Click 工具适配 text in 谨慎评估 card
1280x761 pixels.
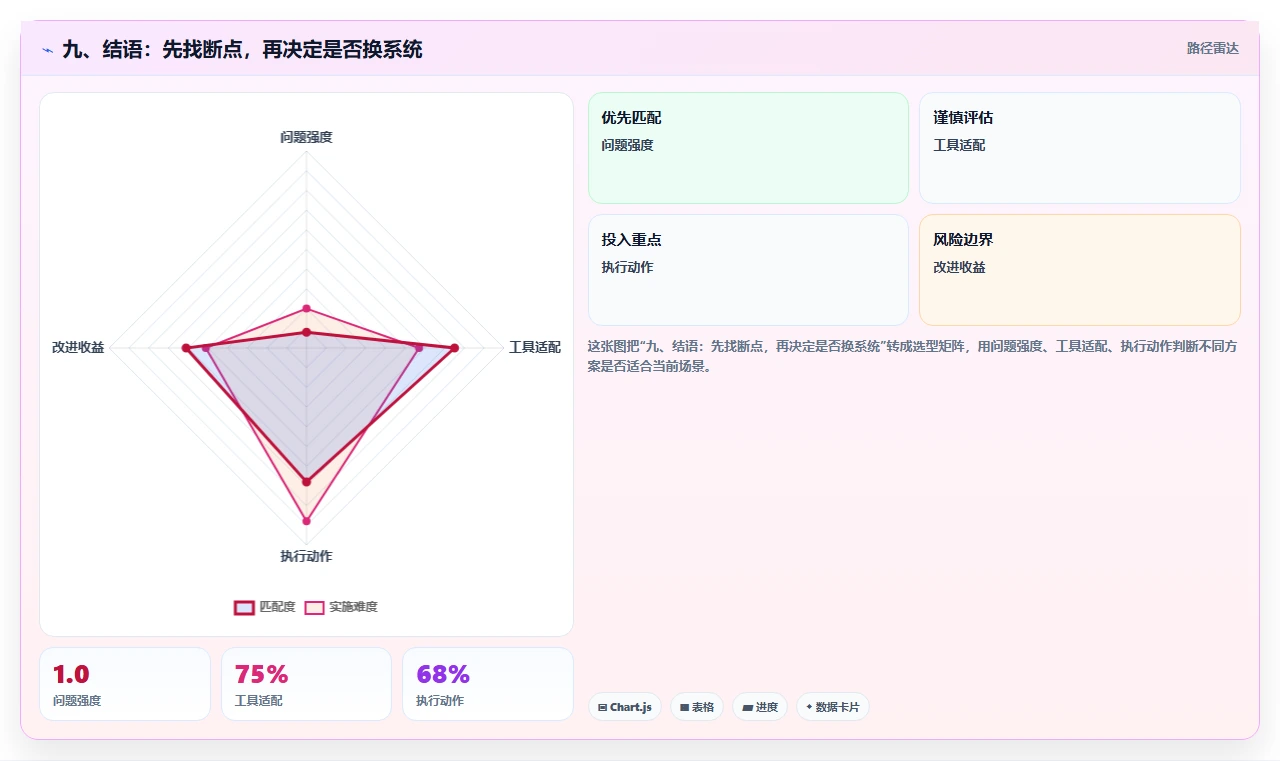click(959, 145)
